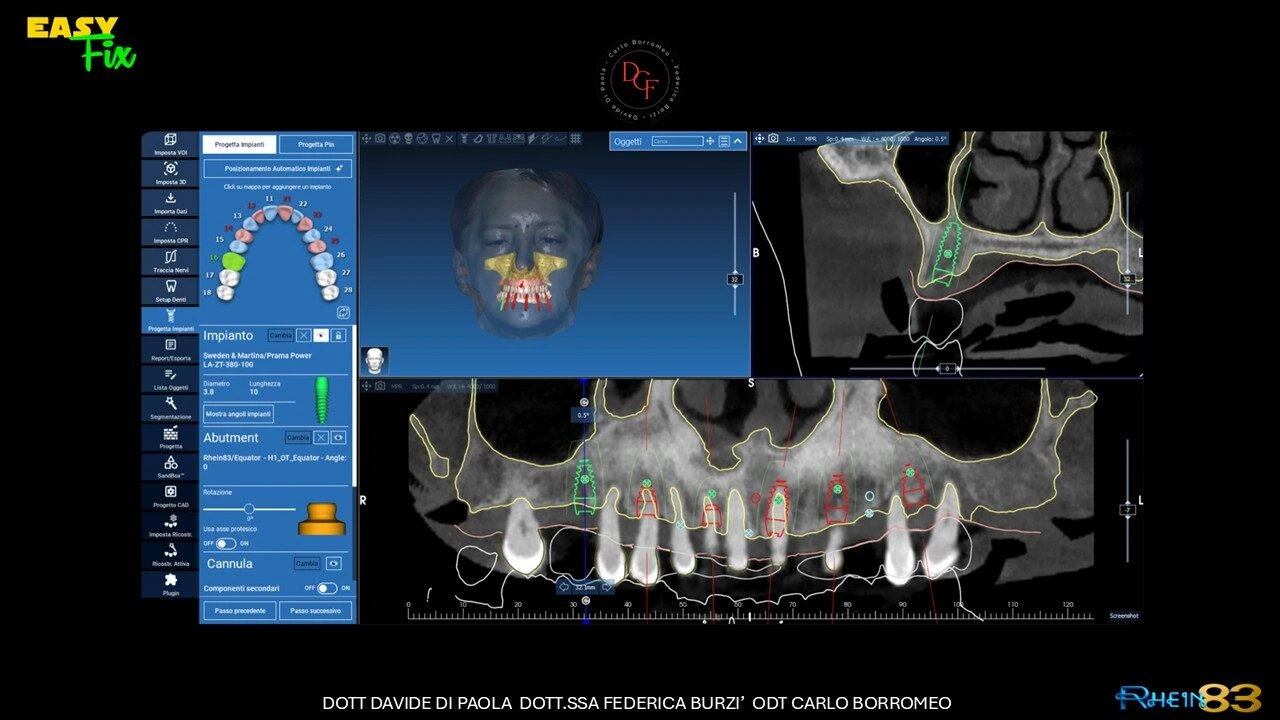Select the Setup Denti sidebar icon
The image size is (1280, 720).
tap(170, 290)
